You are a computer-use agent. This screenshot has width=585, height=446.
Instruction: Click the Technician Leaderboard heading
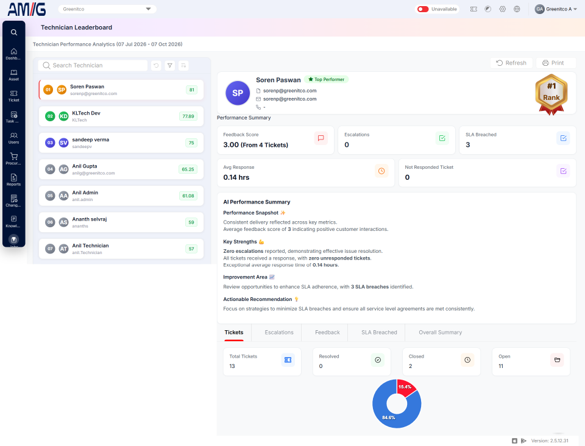click(x=76, y=27)
